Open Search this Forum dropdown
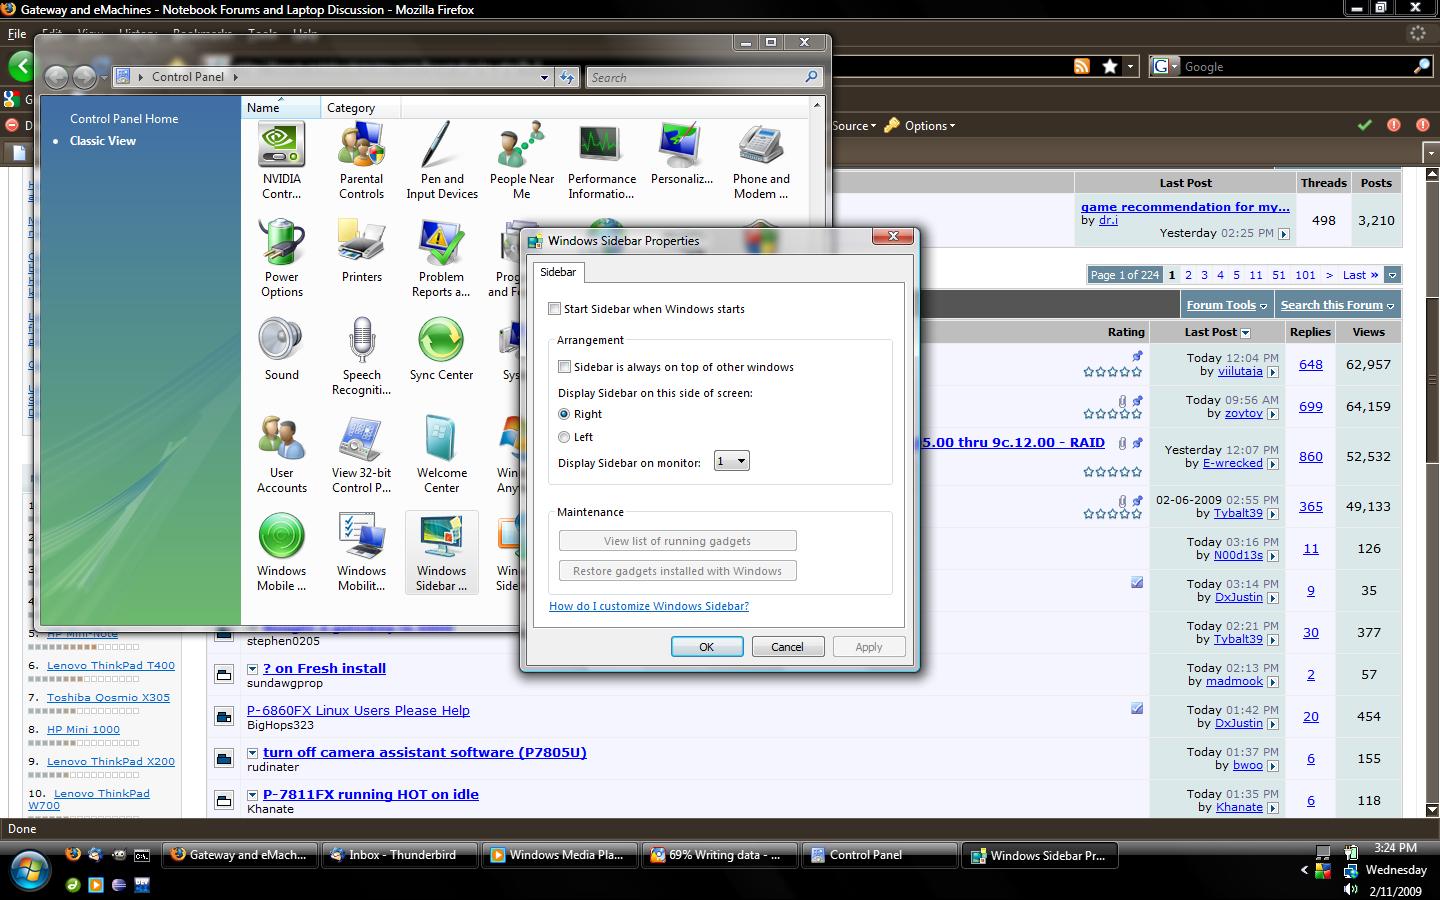The image size is (1440, 900). 1337,305
